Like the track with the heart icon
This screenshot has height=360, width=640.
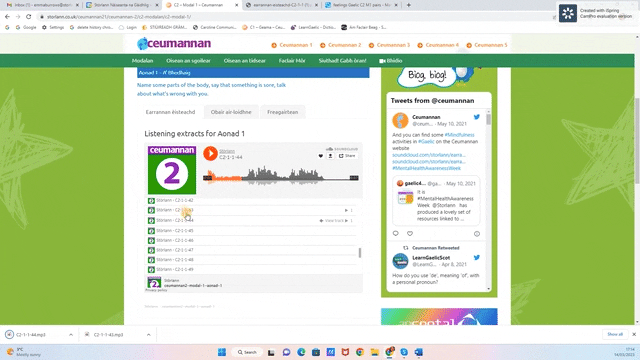pyautogui.click(x=320, y=156)
